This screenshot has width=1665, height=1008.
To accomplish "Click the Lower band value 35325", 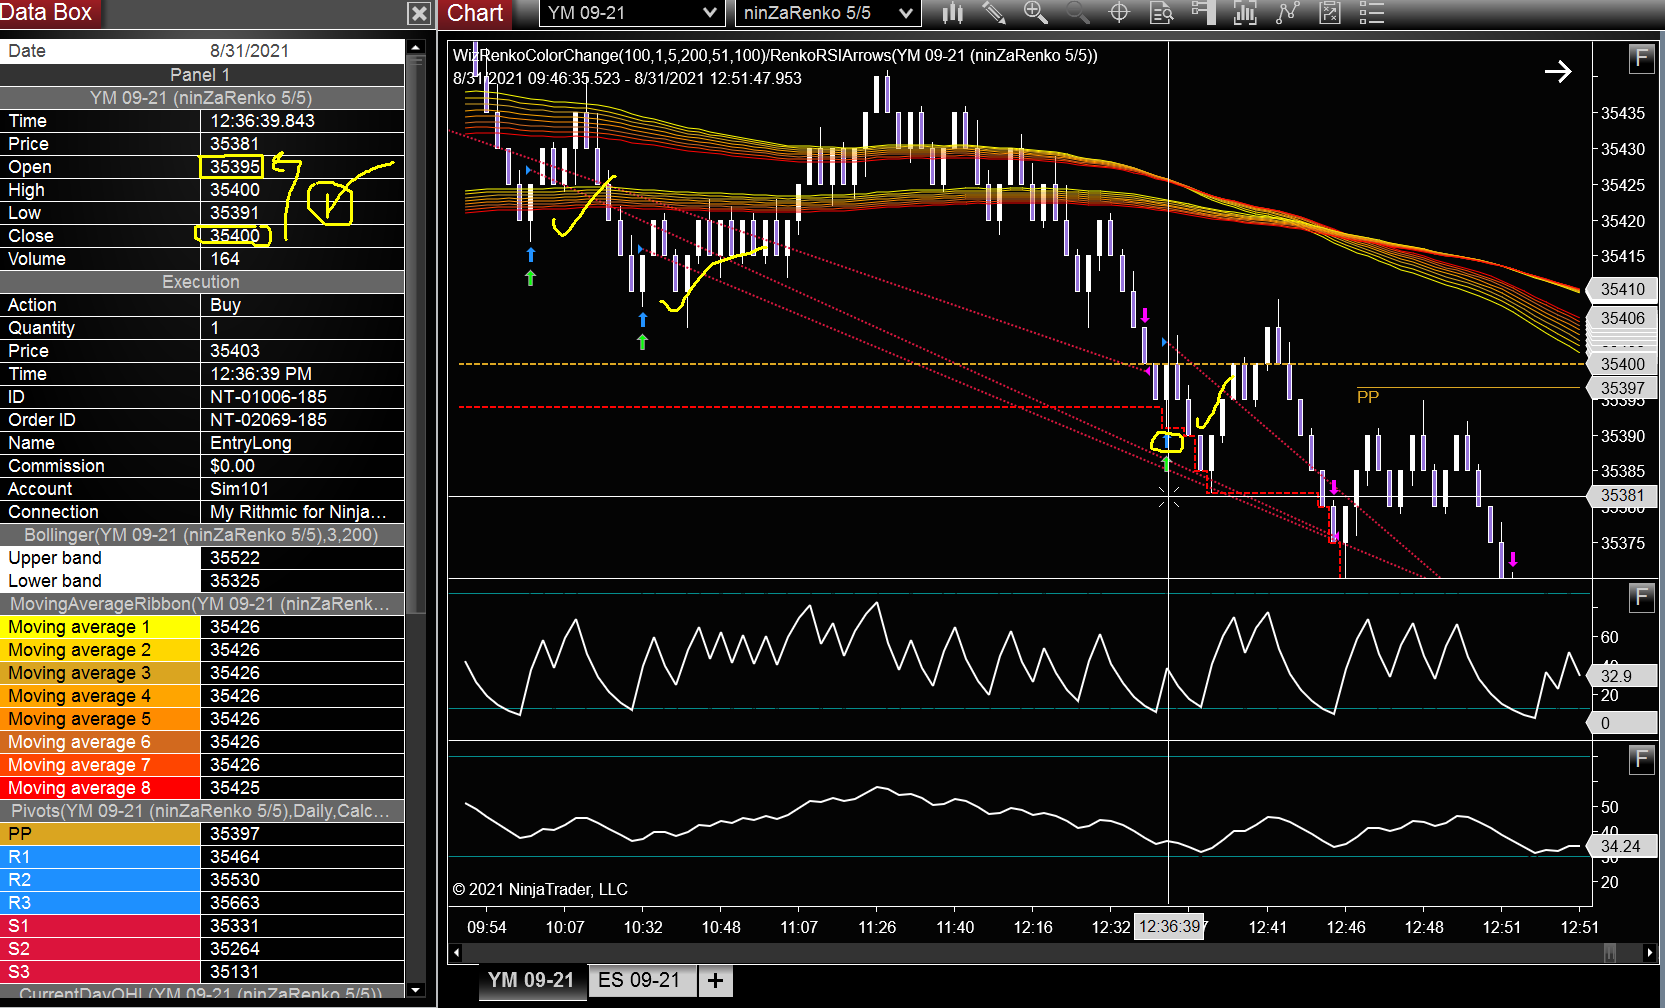I will point(235,581).
